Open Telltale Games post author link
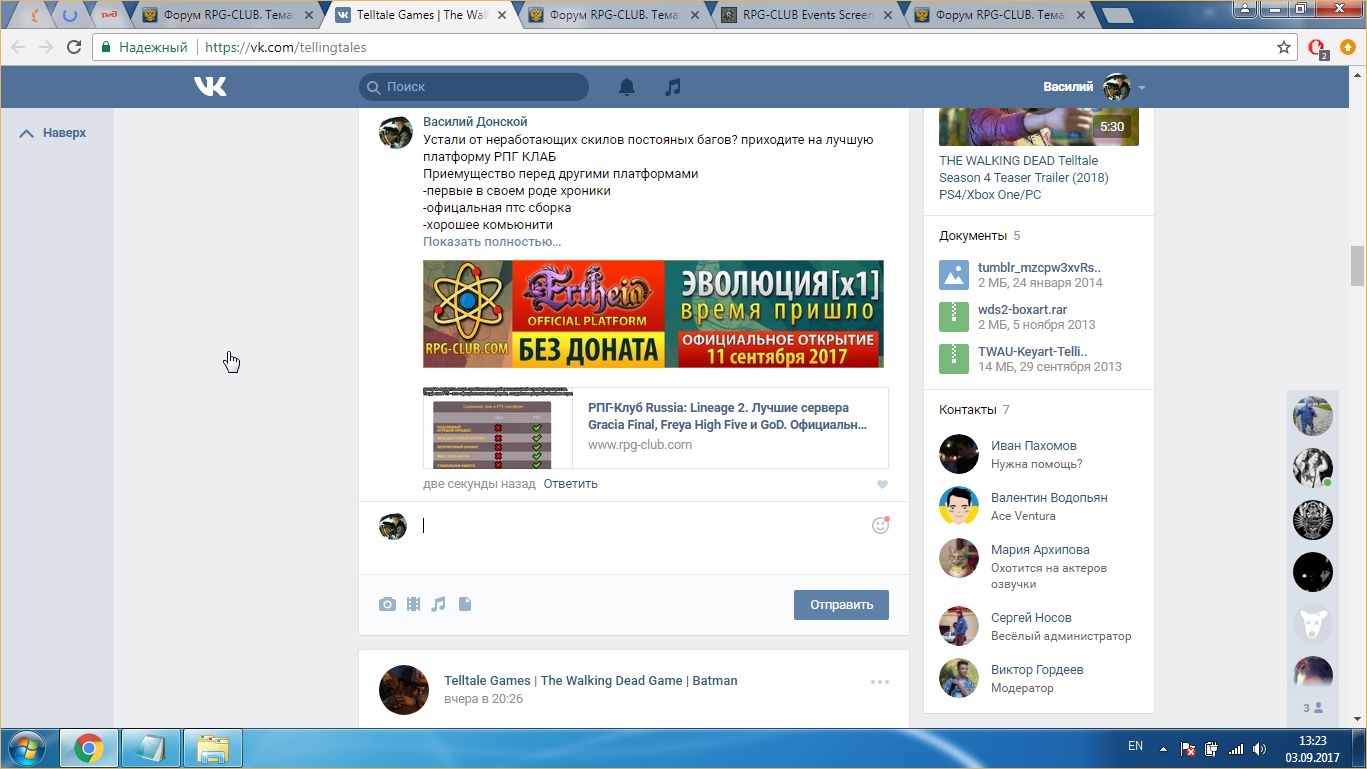The image size is (1367, 769). pyautogui.click(x=590, y=681)
